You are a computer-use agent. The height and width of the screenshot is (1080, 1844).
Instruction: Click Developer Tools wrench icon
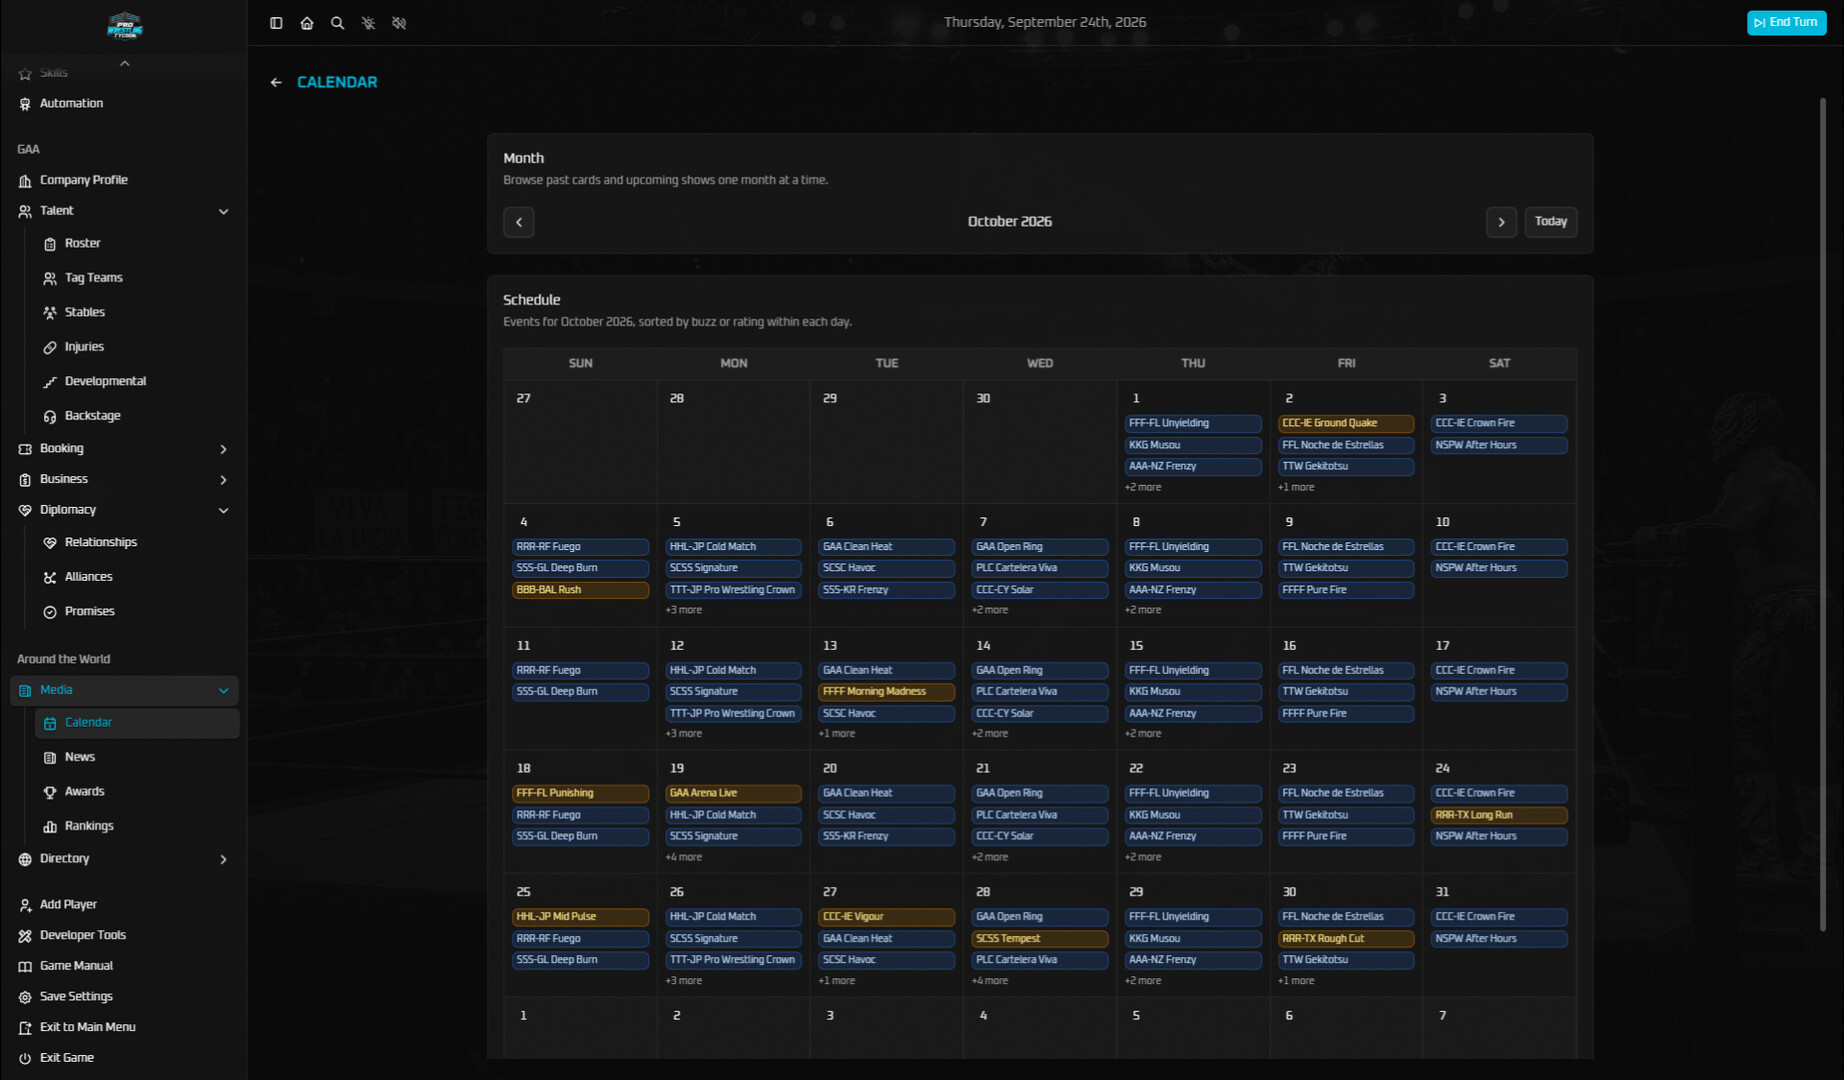click(x=25, y=936)
